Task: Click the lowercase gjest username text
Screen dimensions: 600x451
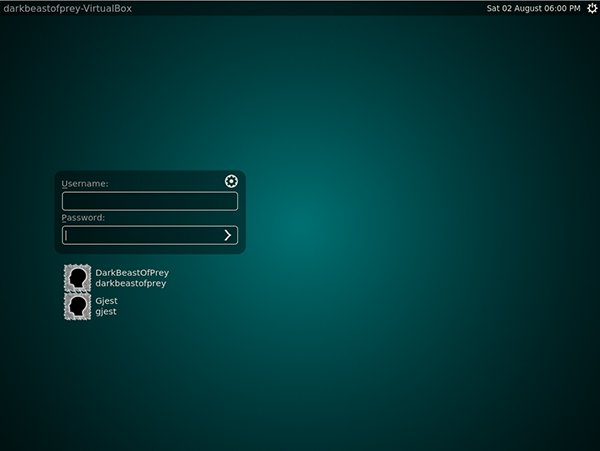Action: (106, 312)
